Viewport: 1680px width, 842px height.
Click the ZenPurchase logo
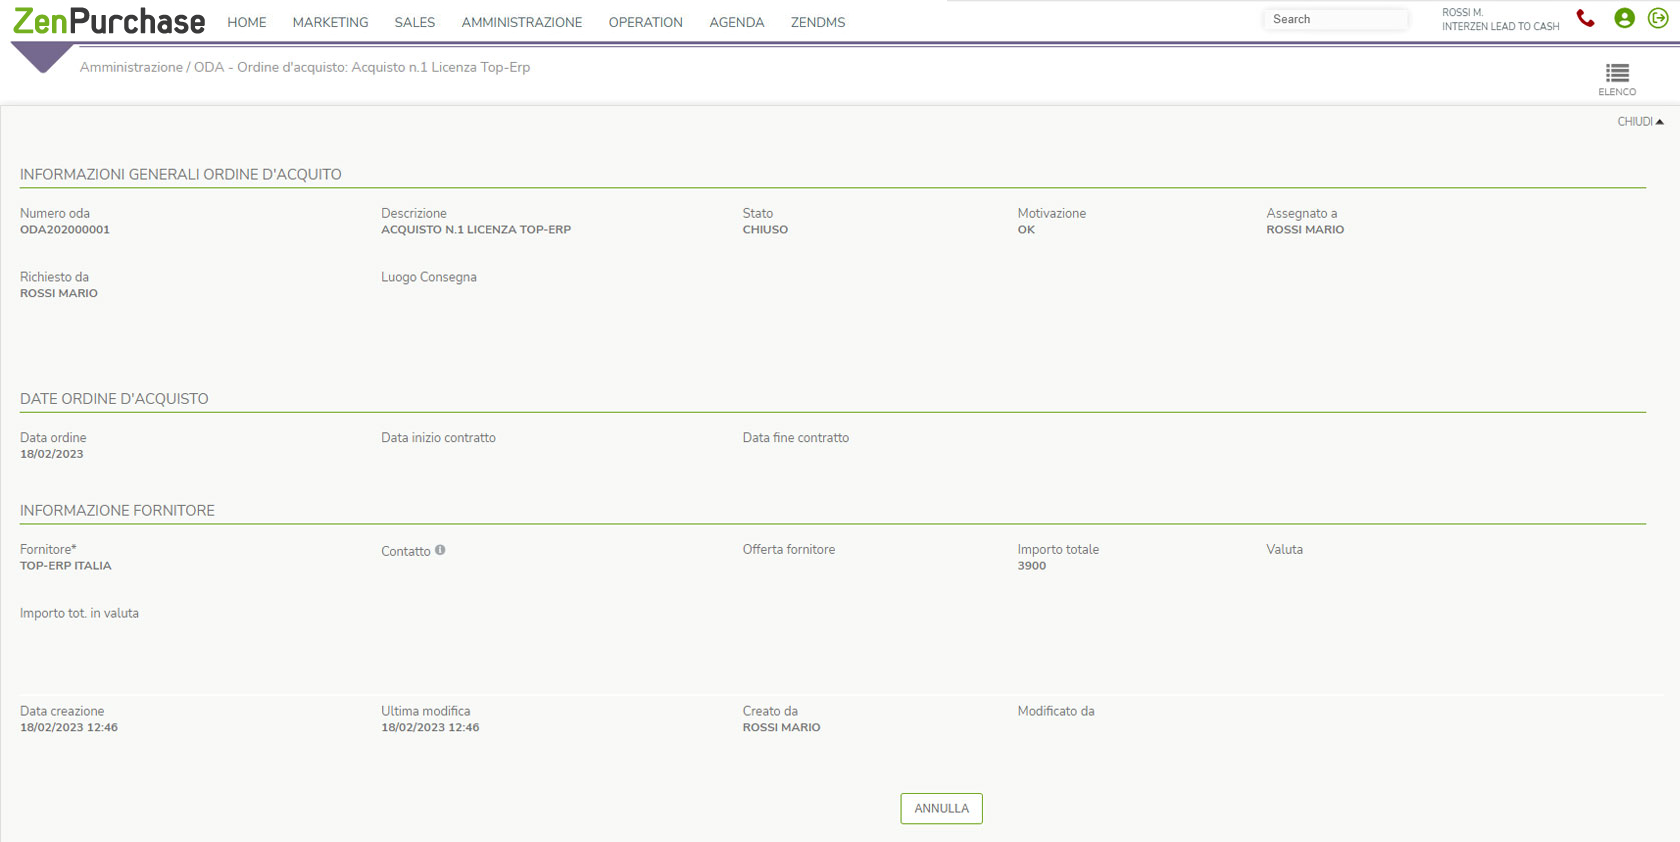108,22
